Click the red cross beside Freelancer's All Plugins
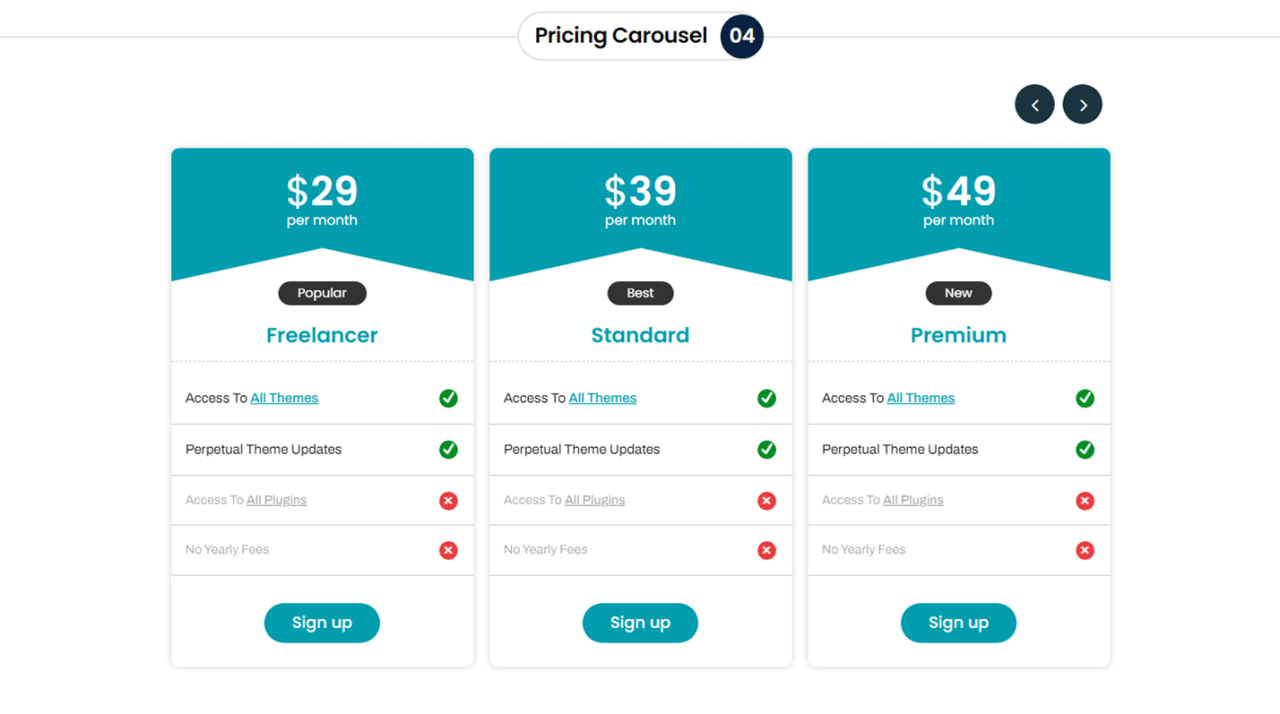The width and height of the screenshot is (1280, 714). tap(448, 500)
